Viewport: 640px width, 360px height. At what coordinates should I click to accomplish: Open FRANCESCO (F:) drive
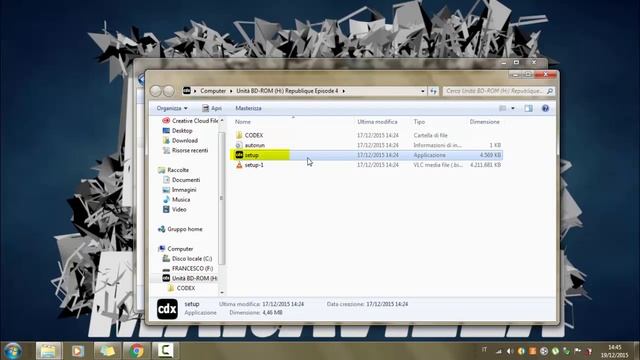tap(188, 269)
